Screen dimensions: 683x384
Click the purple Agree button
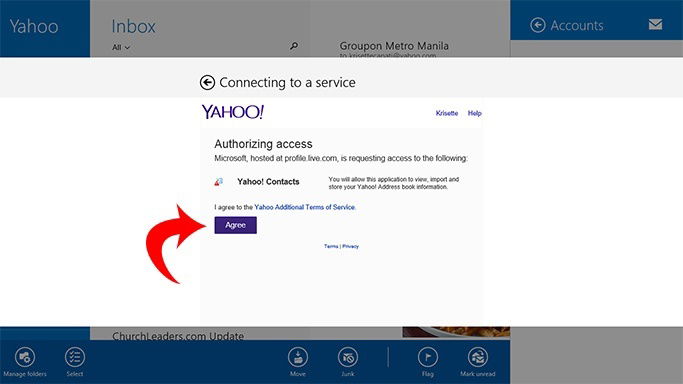[235, 225]
